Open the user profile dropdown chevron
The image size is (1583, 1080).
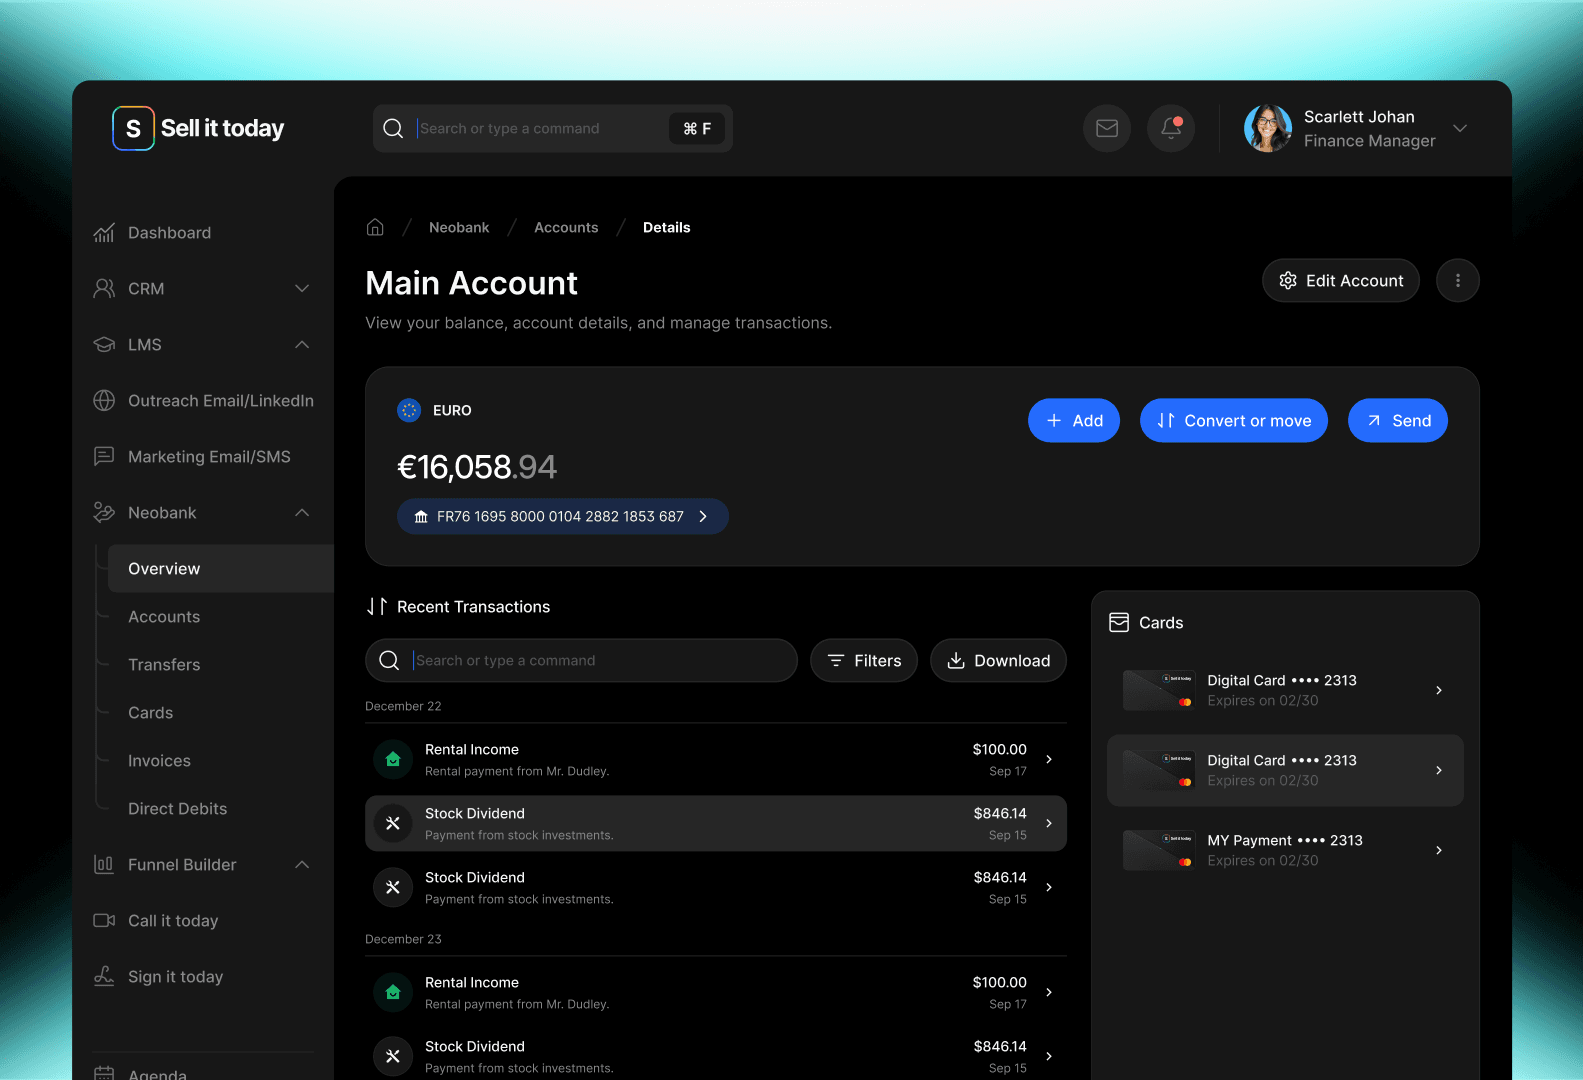pyautogui.click(x=1460, y=128)
